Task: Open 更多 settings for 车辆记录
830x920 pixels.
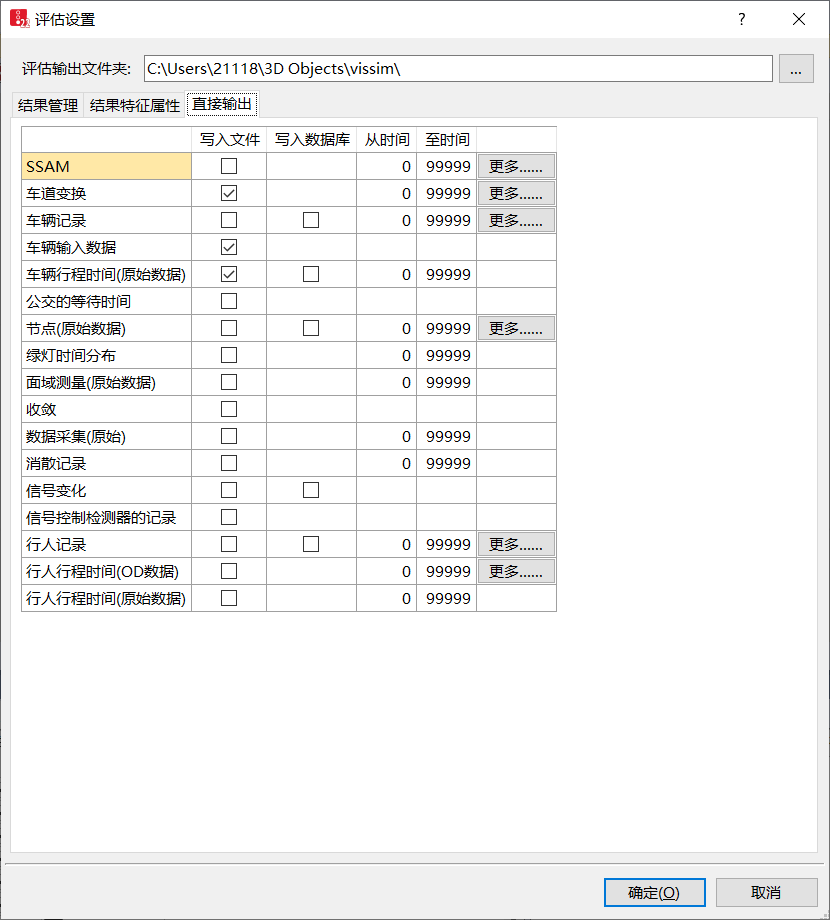Action: 516,220
